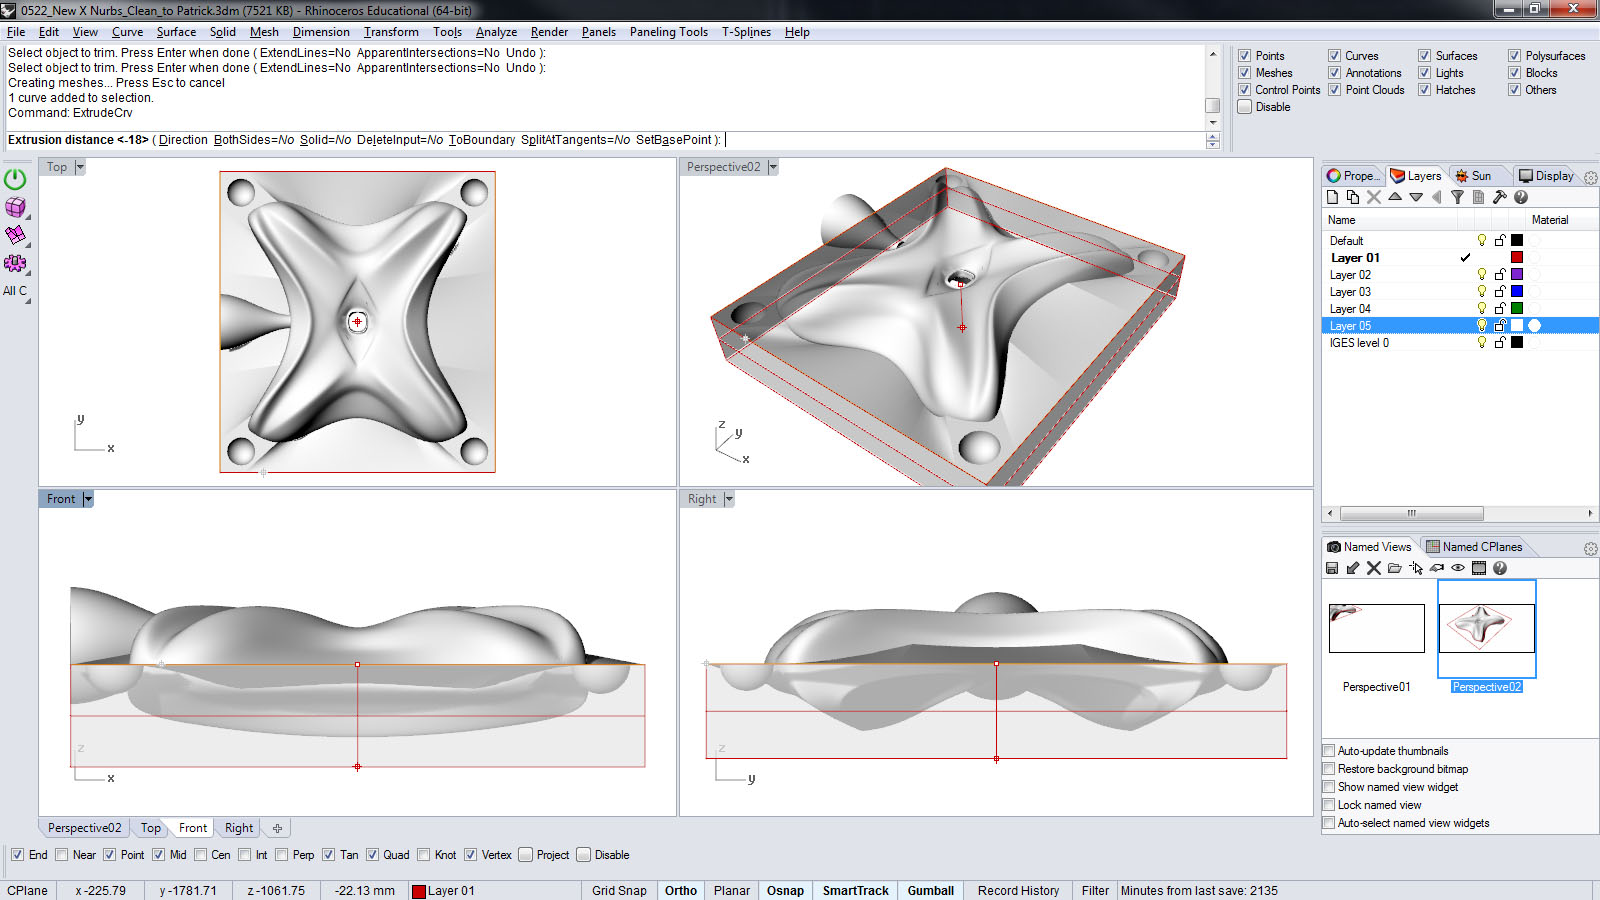Image resolution: width=1600 pixels, height=900 pixels.
Task: Toggle Layer 03 lock icon
Action: pyautogui.click(x=1500, y=291)
